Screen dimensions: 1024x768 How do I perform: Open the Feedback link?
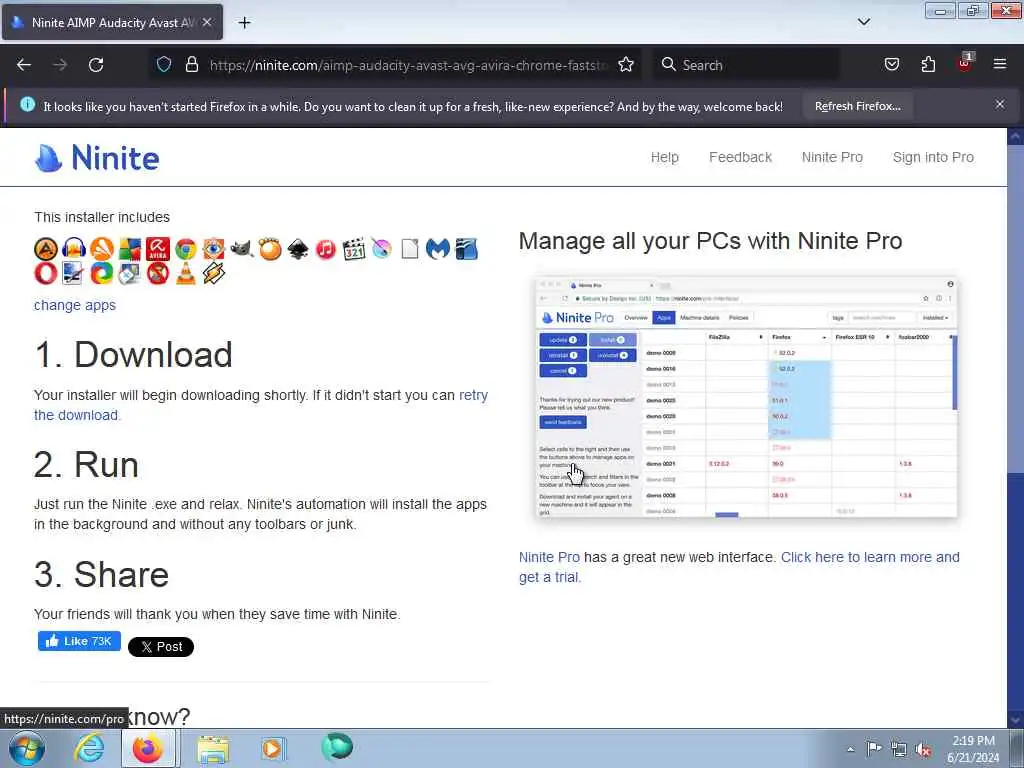pos(741,157)
